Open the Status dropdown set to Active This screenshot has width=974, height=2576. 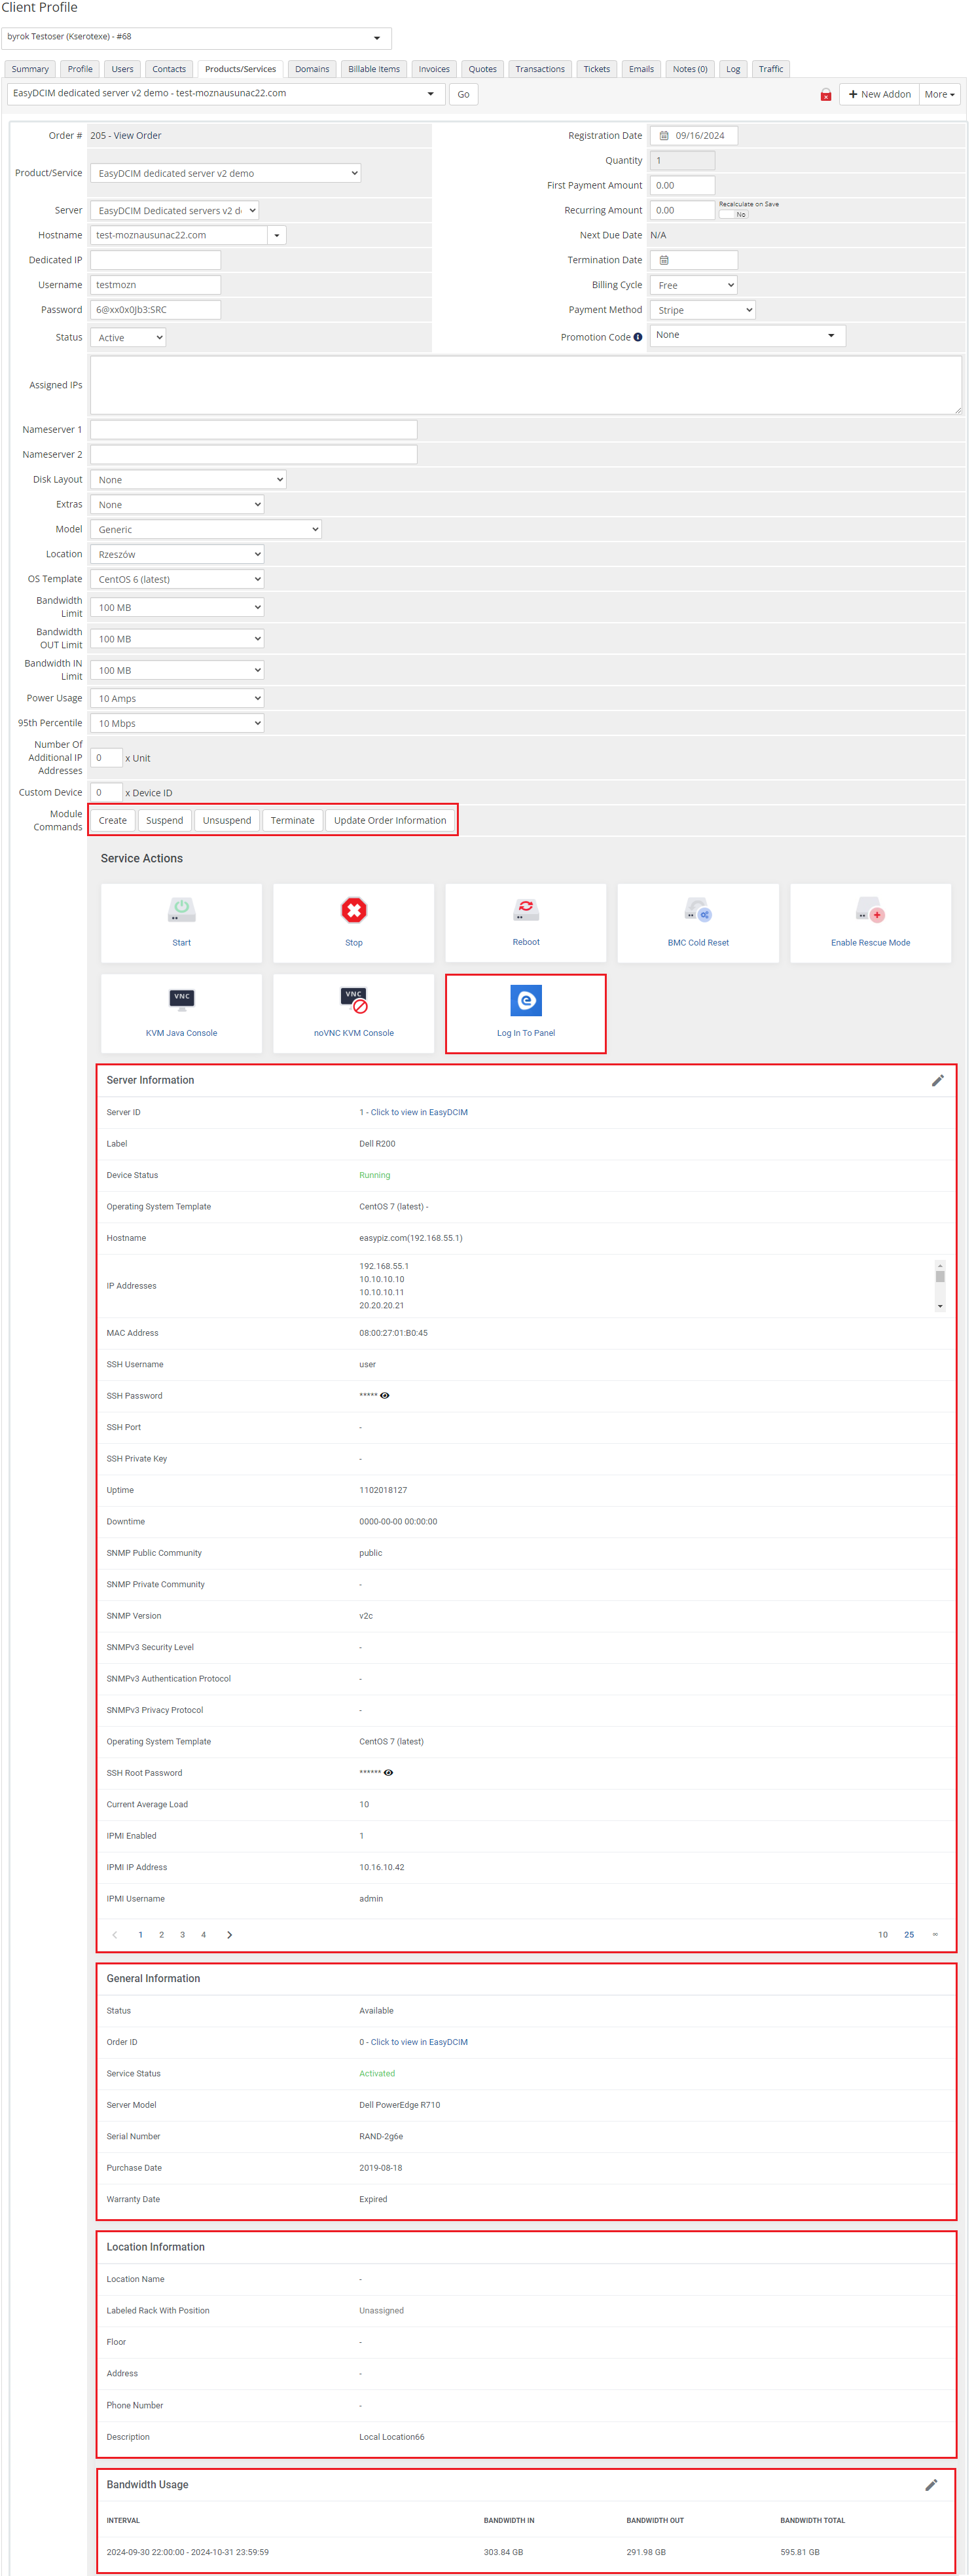128,338
